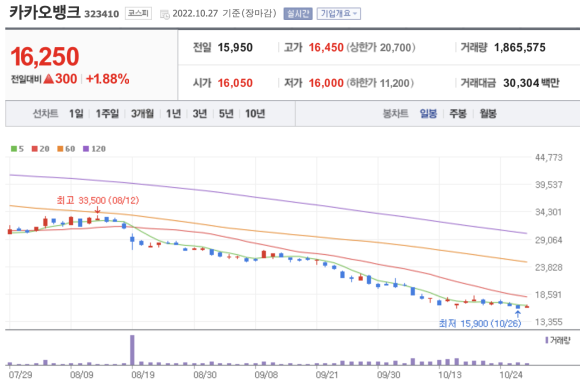Select the 3개월 line chart tab
Image resolution: width=580 pixels, height=392 pixels.
(x=142, y=114)
